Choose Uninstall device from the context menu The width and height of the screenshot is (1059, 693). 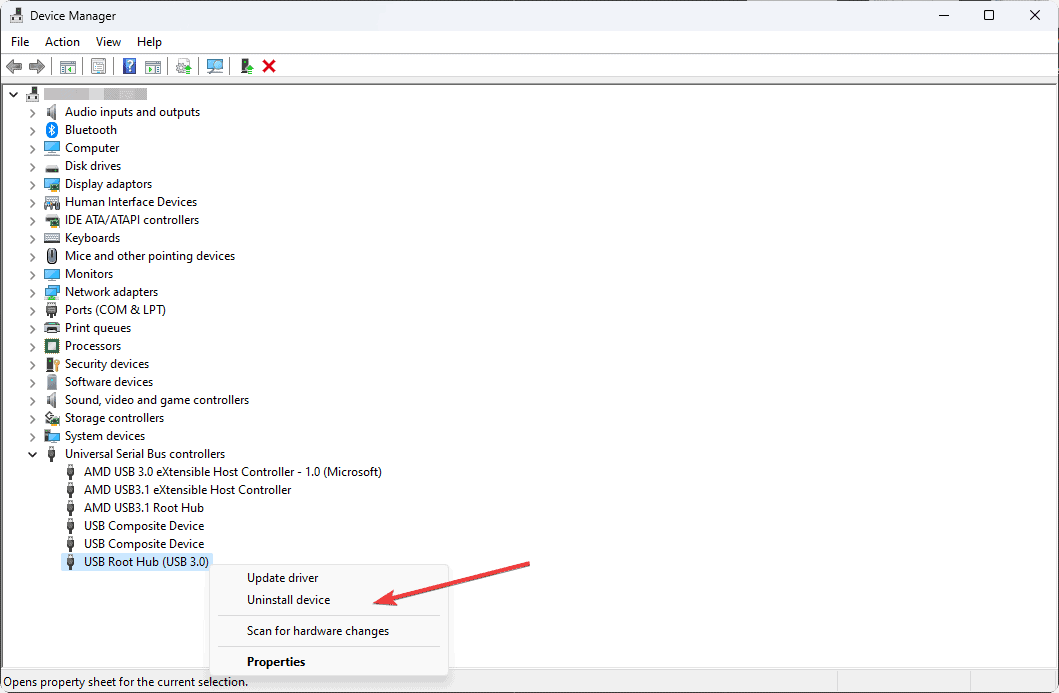288,600
